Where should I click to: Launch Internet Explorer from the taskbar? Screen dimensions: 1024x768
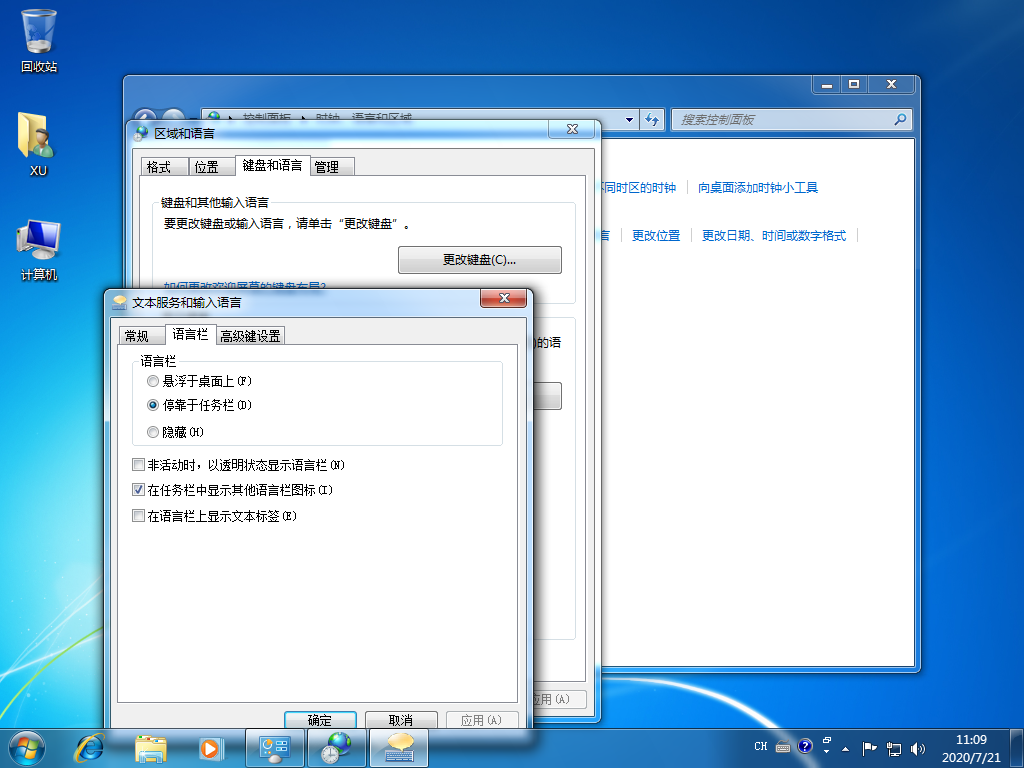(x=91, y=746)
